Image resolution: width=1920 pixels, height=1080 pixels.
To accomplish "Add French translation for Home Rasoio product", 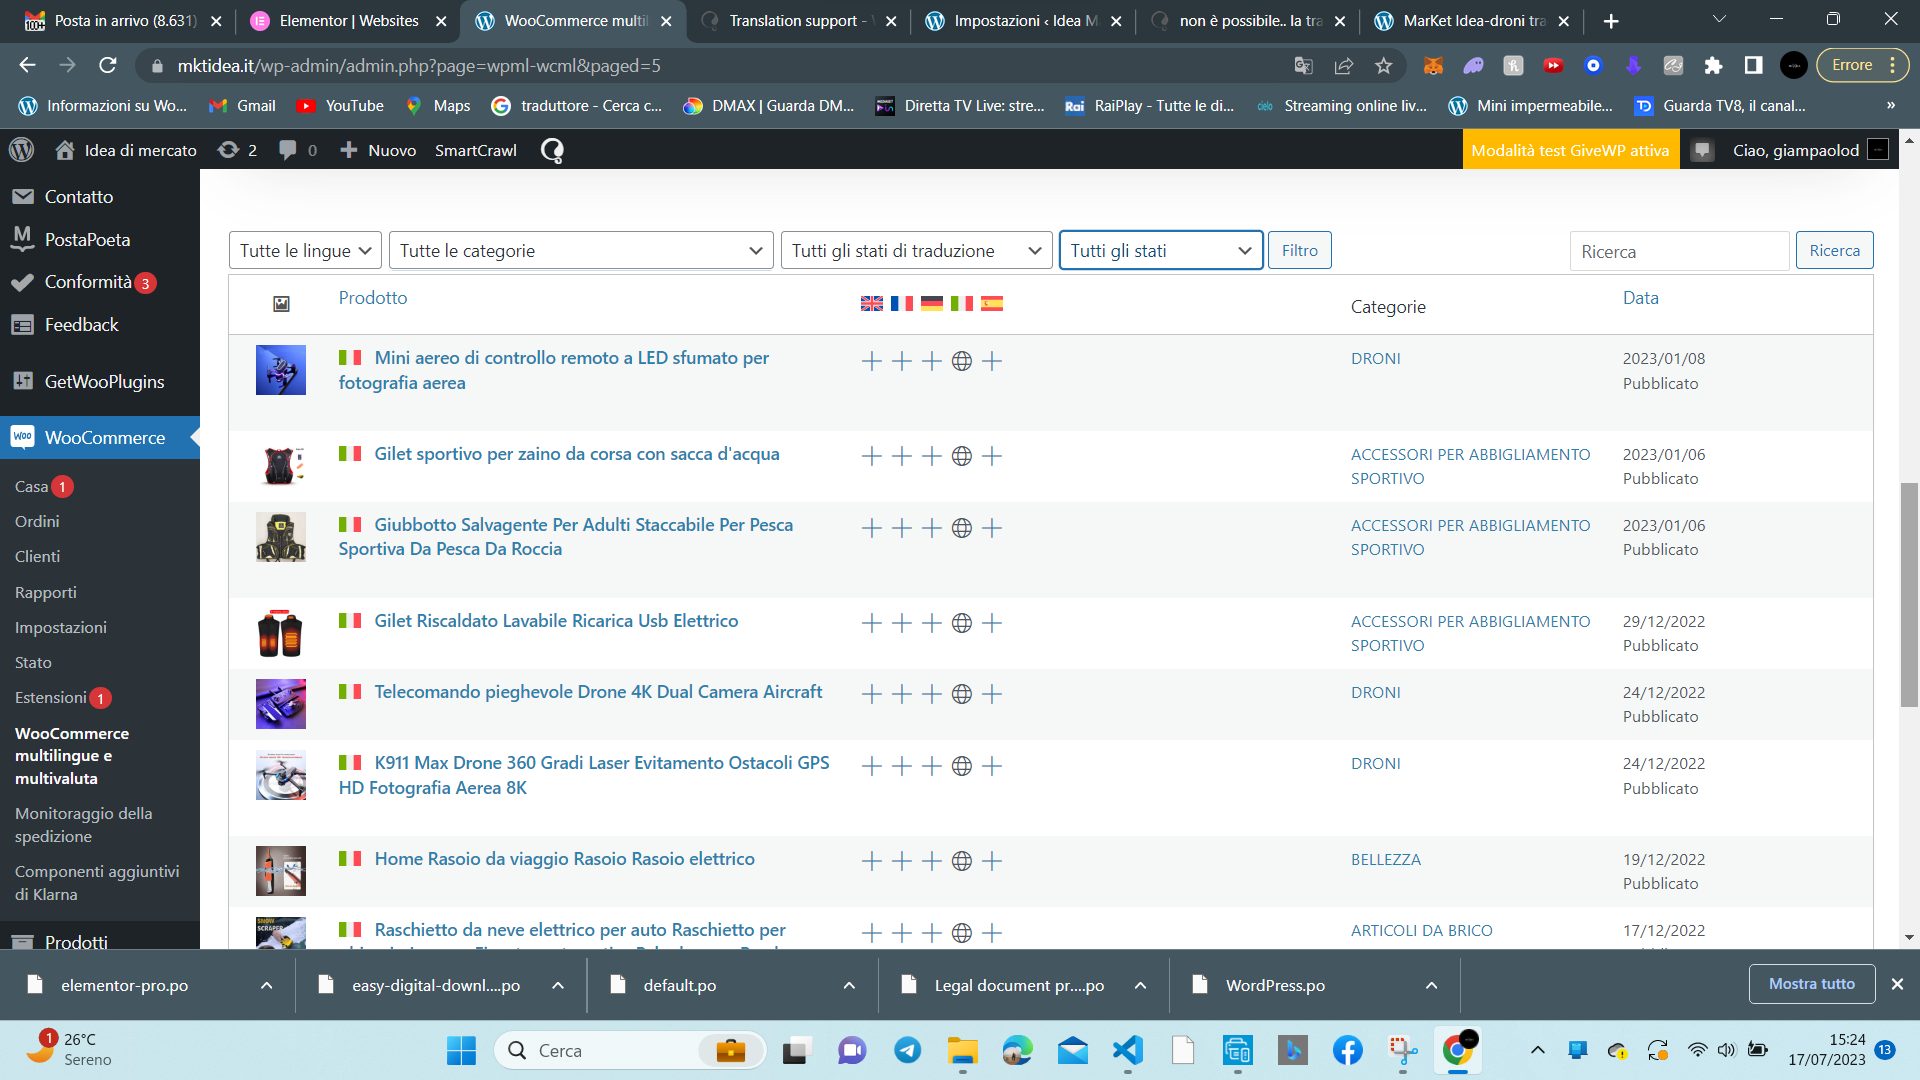I will pyautogui.click(x=901, y=861).
